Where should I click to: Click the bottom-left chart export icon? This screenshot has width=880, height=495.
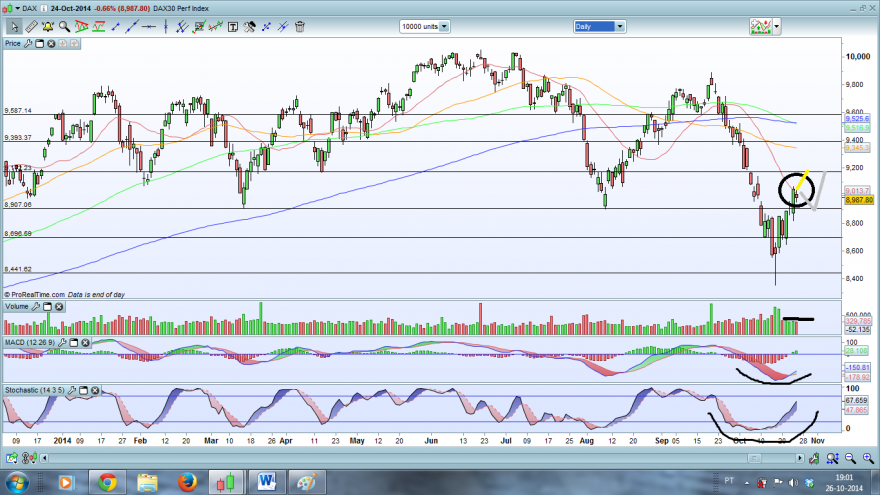click(x=11, y=459)
